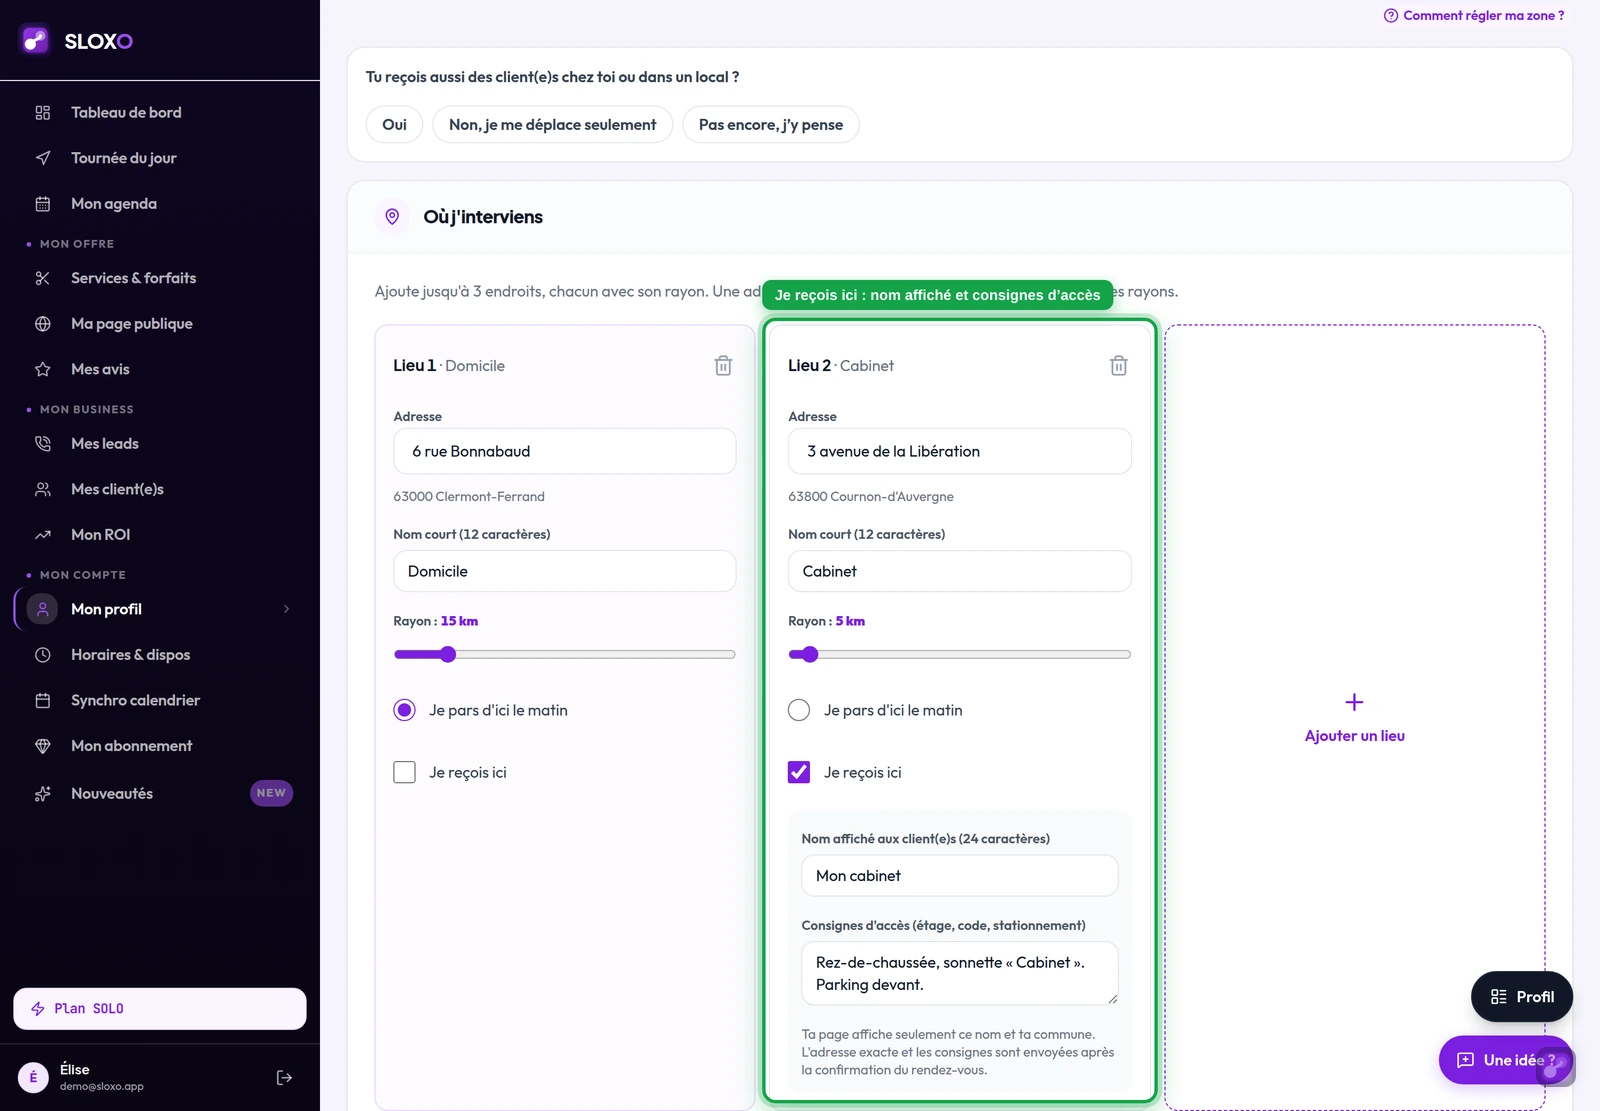Select Pas encore, j'y pense
The width and height of the screenshot is (1600, 1111).
tap(771, 125)
